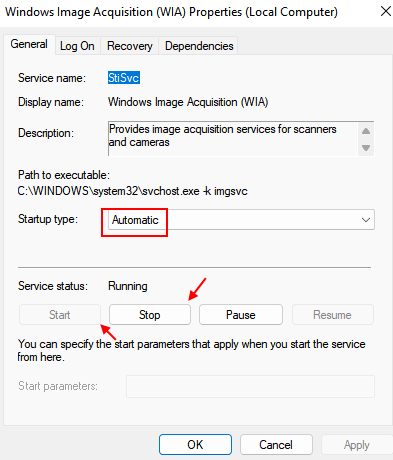Click the highlighted StiSvc service name
Image resolution: width=393 pixels, height=460 pixels.
(124, 78)
